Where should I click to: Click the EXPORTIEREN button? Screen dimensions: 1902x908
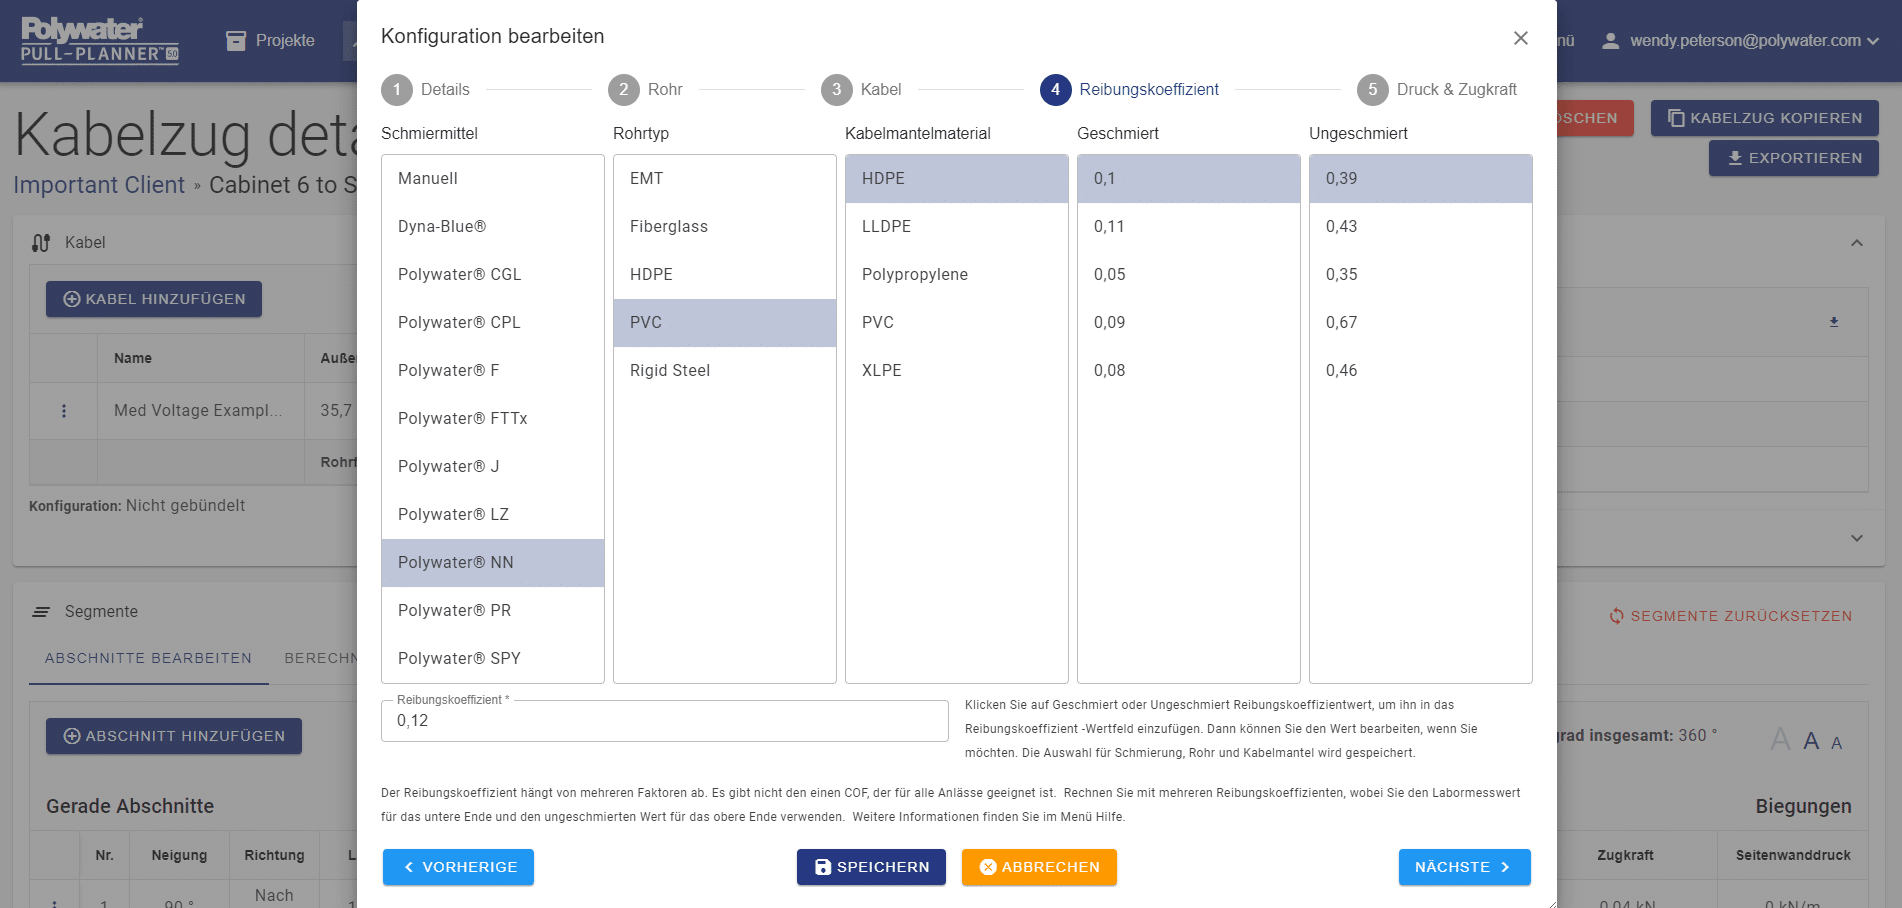click(1793, 158)
